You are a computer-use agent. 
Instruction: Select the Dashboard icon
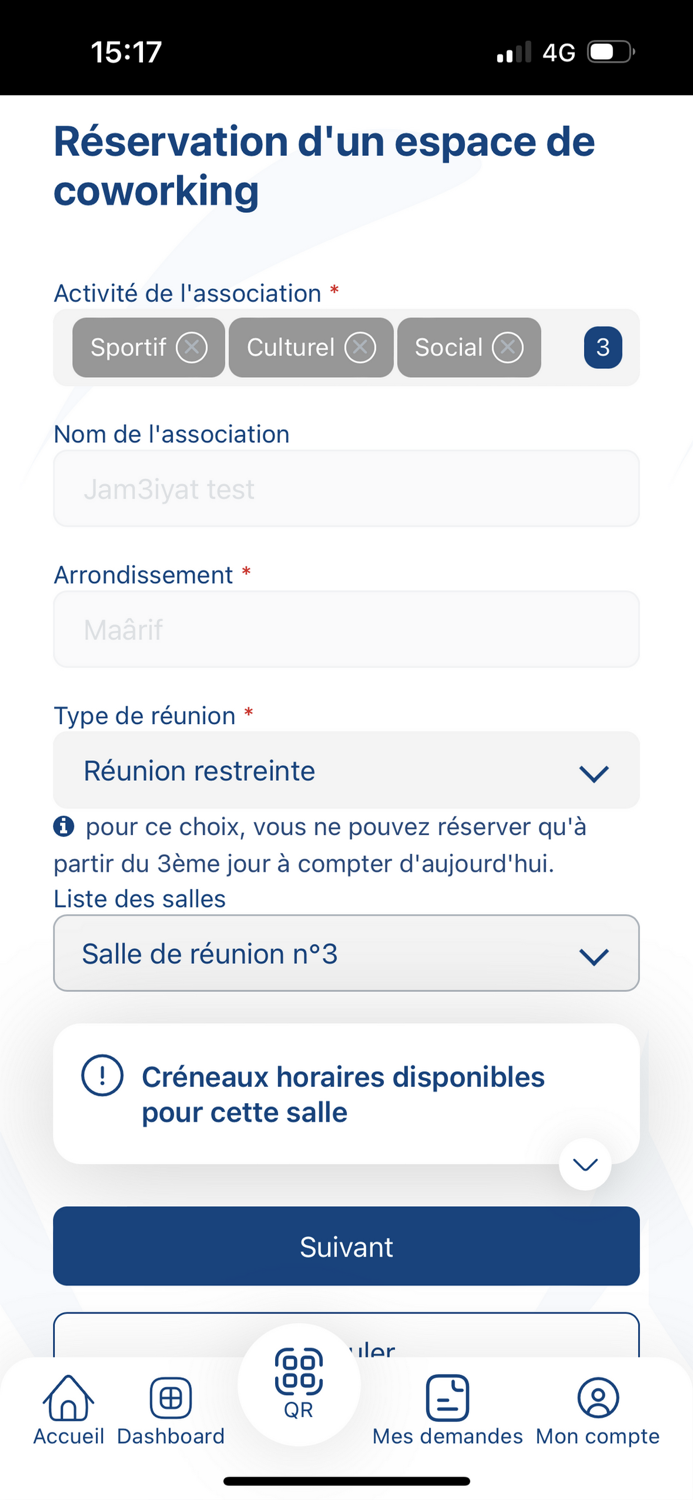tap(170, 1398)
